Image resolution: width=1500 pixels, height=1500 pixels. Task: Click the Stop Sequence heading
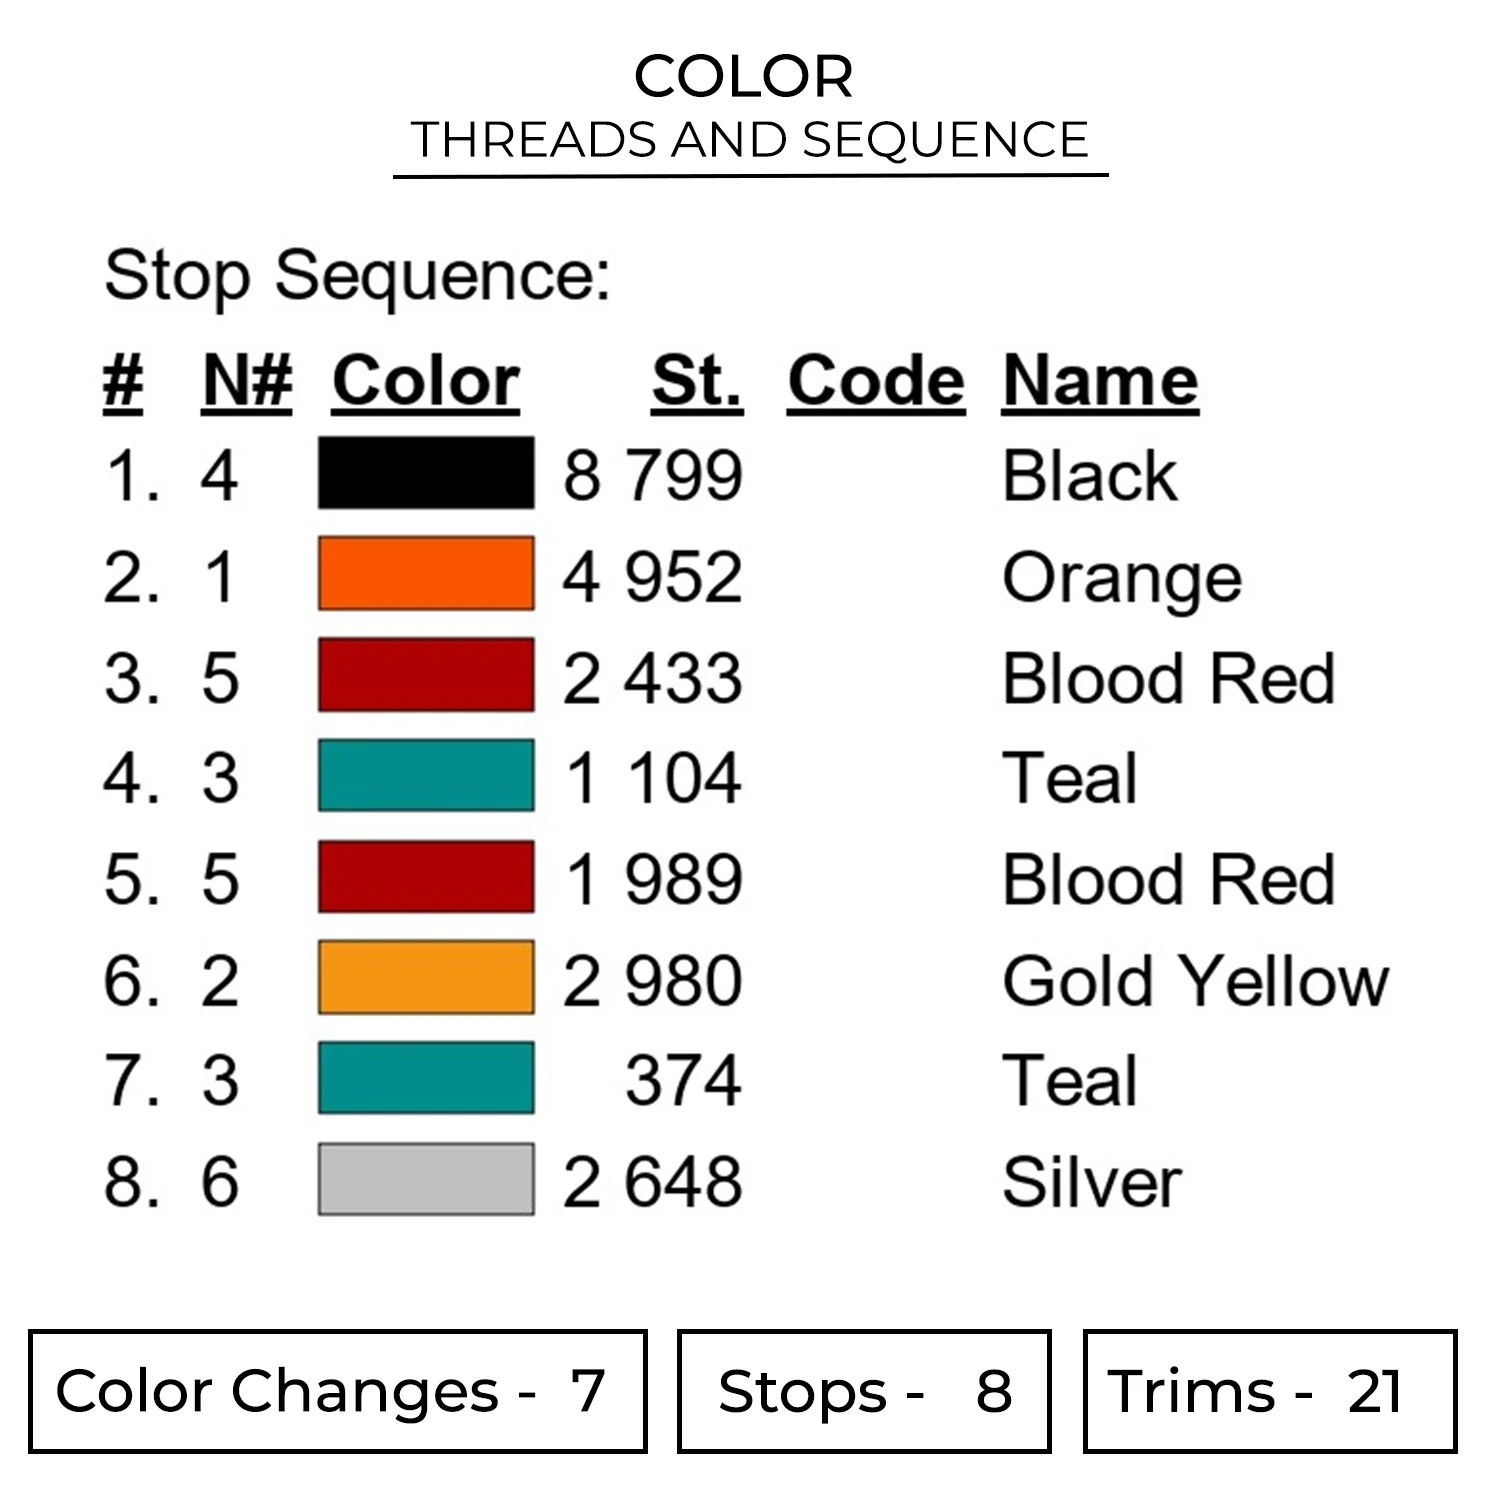[357, 275]
